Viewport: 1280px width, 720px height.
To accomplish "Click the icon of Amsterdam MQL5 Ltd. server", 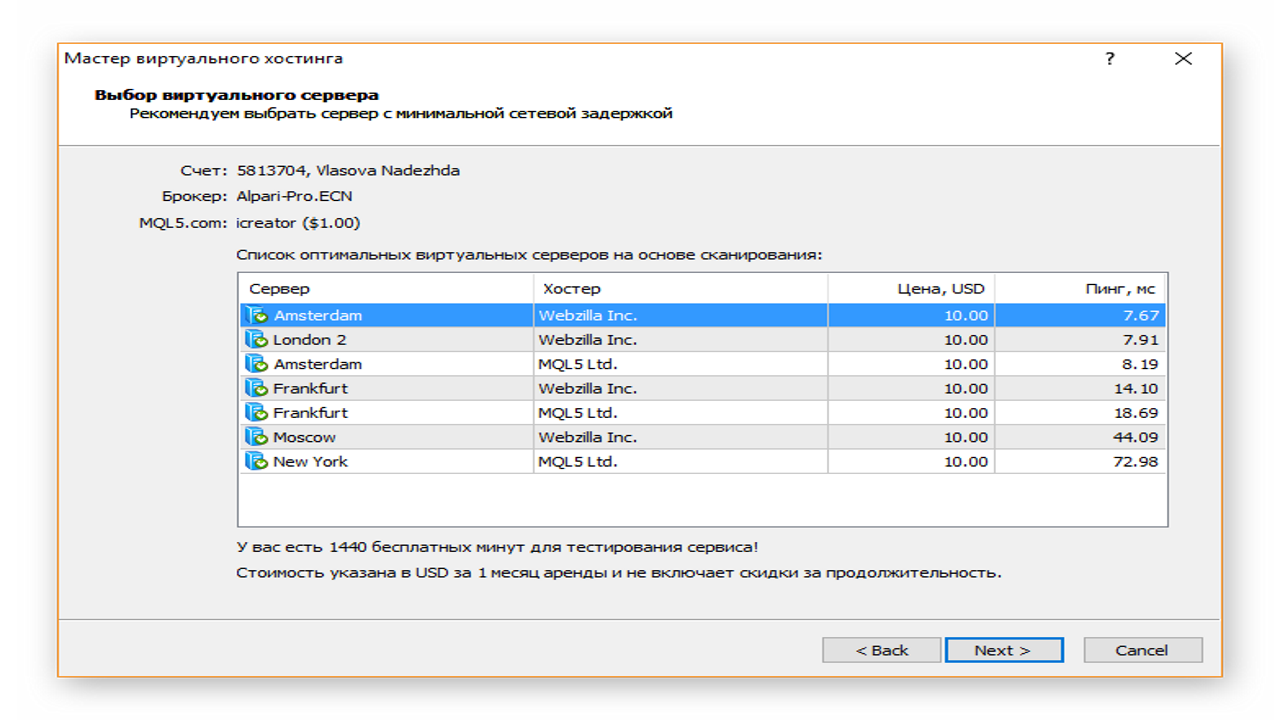I will click(256, 364).
